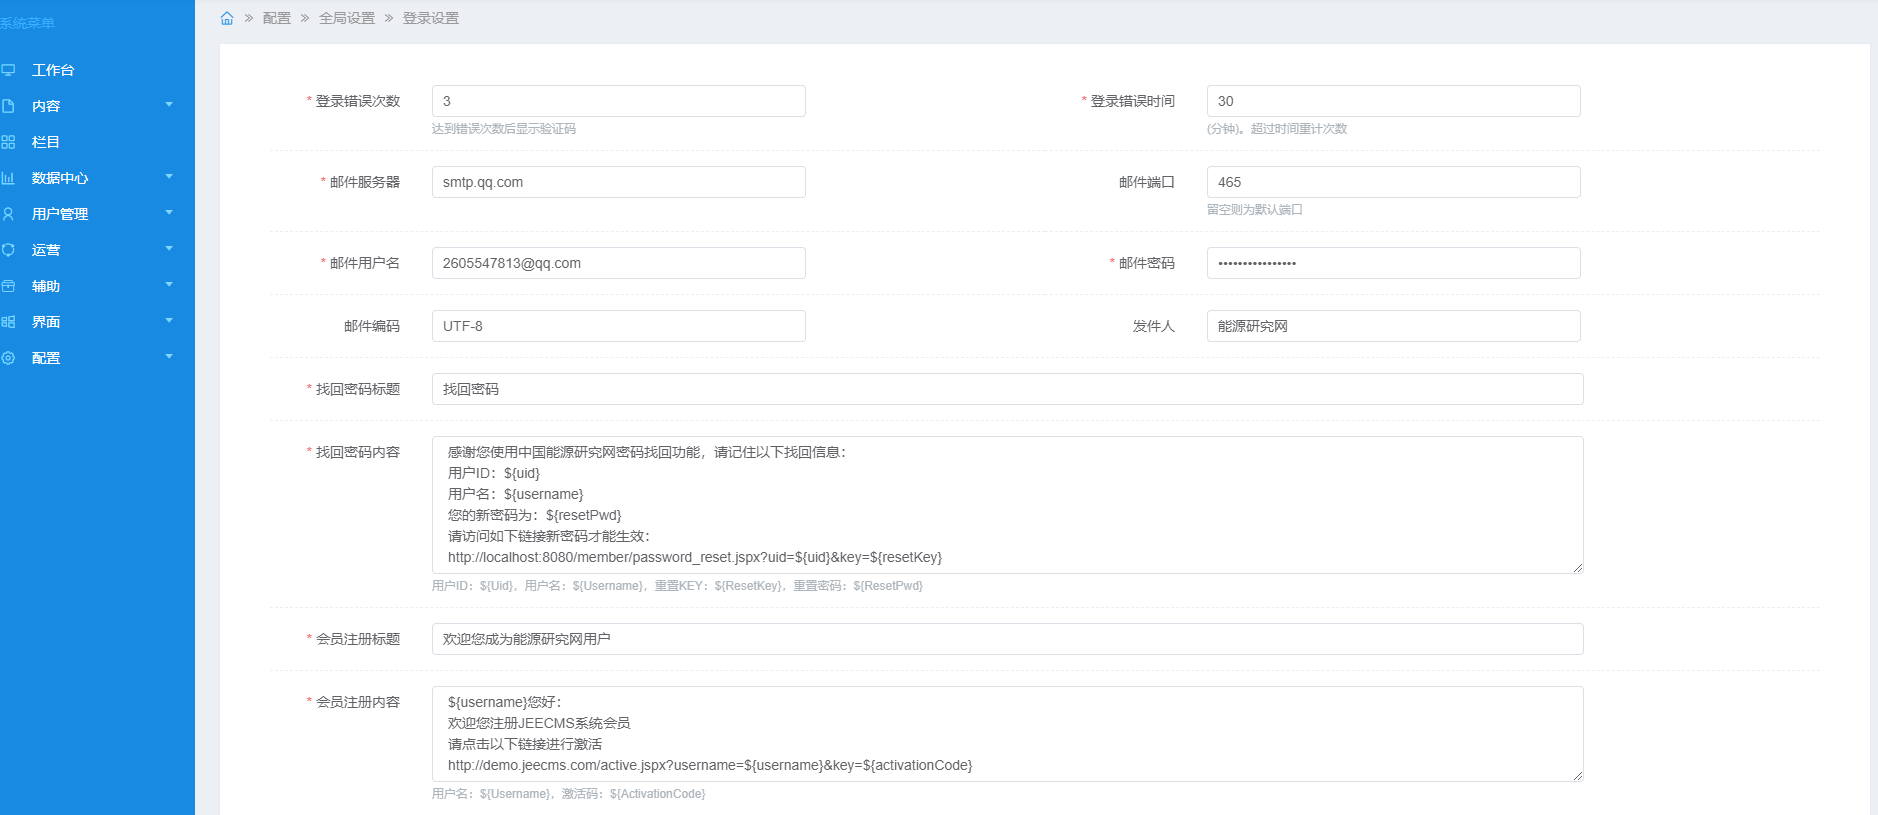Click the 登录错误次数 input field
This screenshot has width=1878, height=815.
618,101
